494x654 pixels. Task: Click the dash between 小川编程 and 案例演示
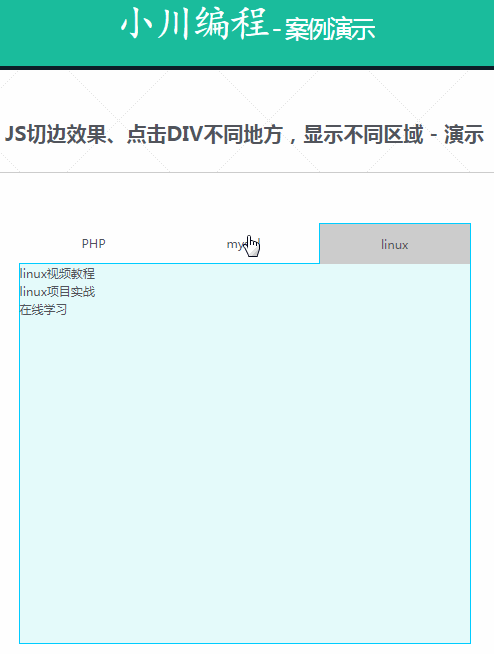pyautogui.click(x=277, y=30)
